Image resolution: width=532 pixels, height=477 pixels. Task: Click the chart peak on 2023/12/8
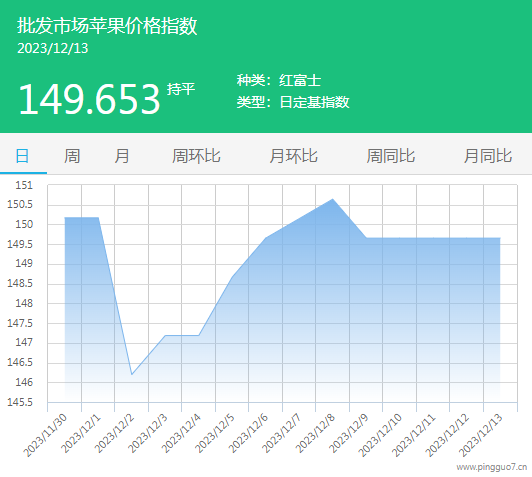(332, 199)
